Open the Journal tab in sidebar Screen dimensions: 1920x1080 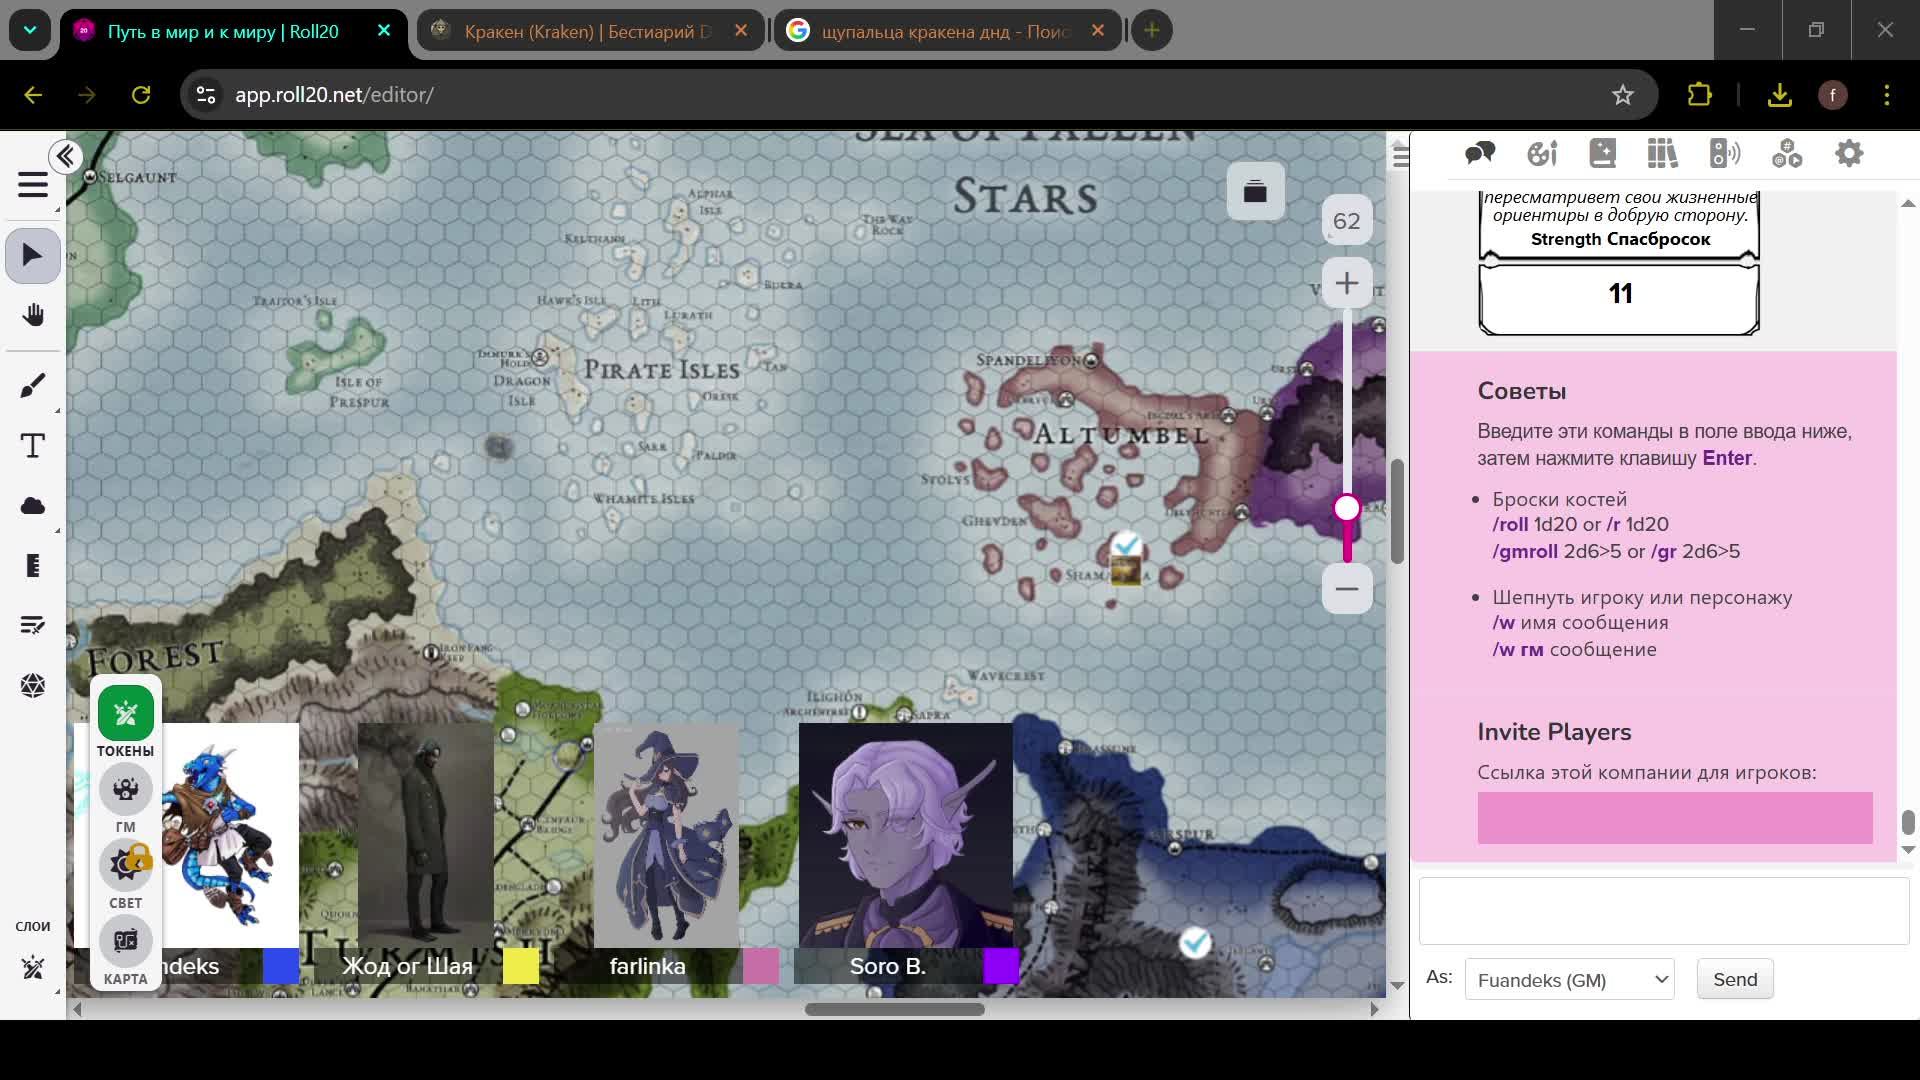(1602, 154)
